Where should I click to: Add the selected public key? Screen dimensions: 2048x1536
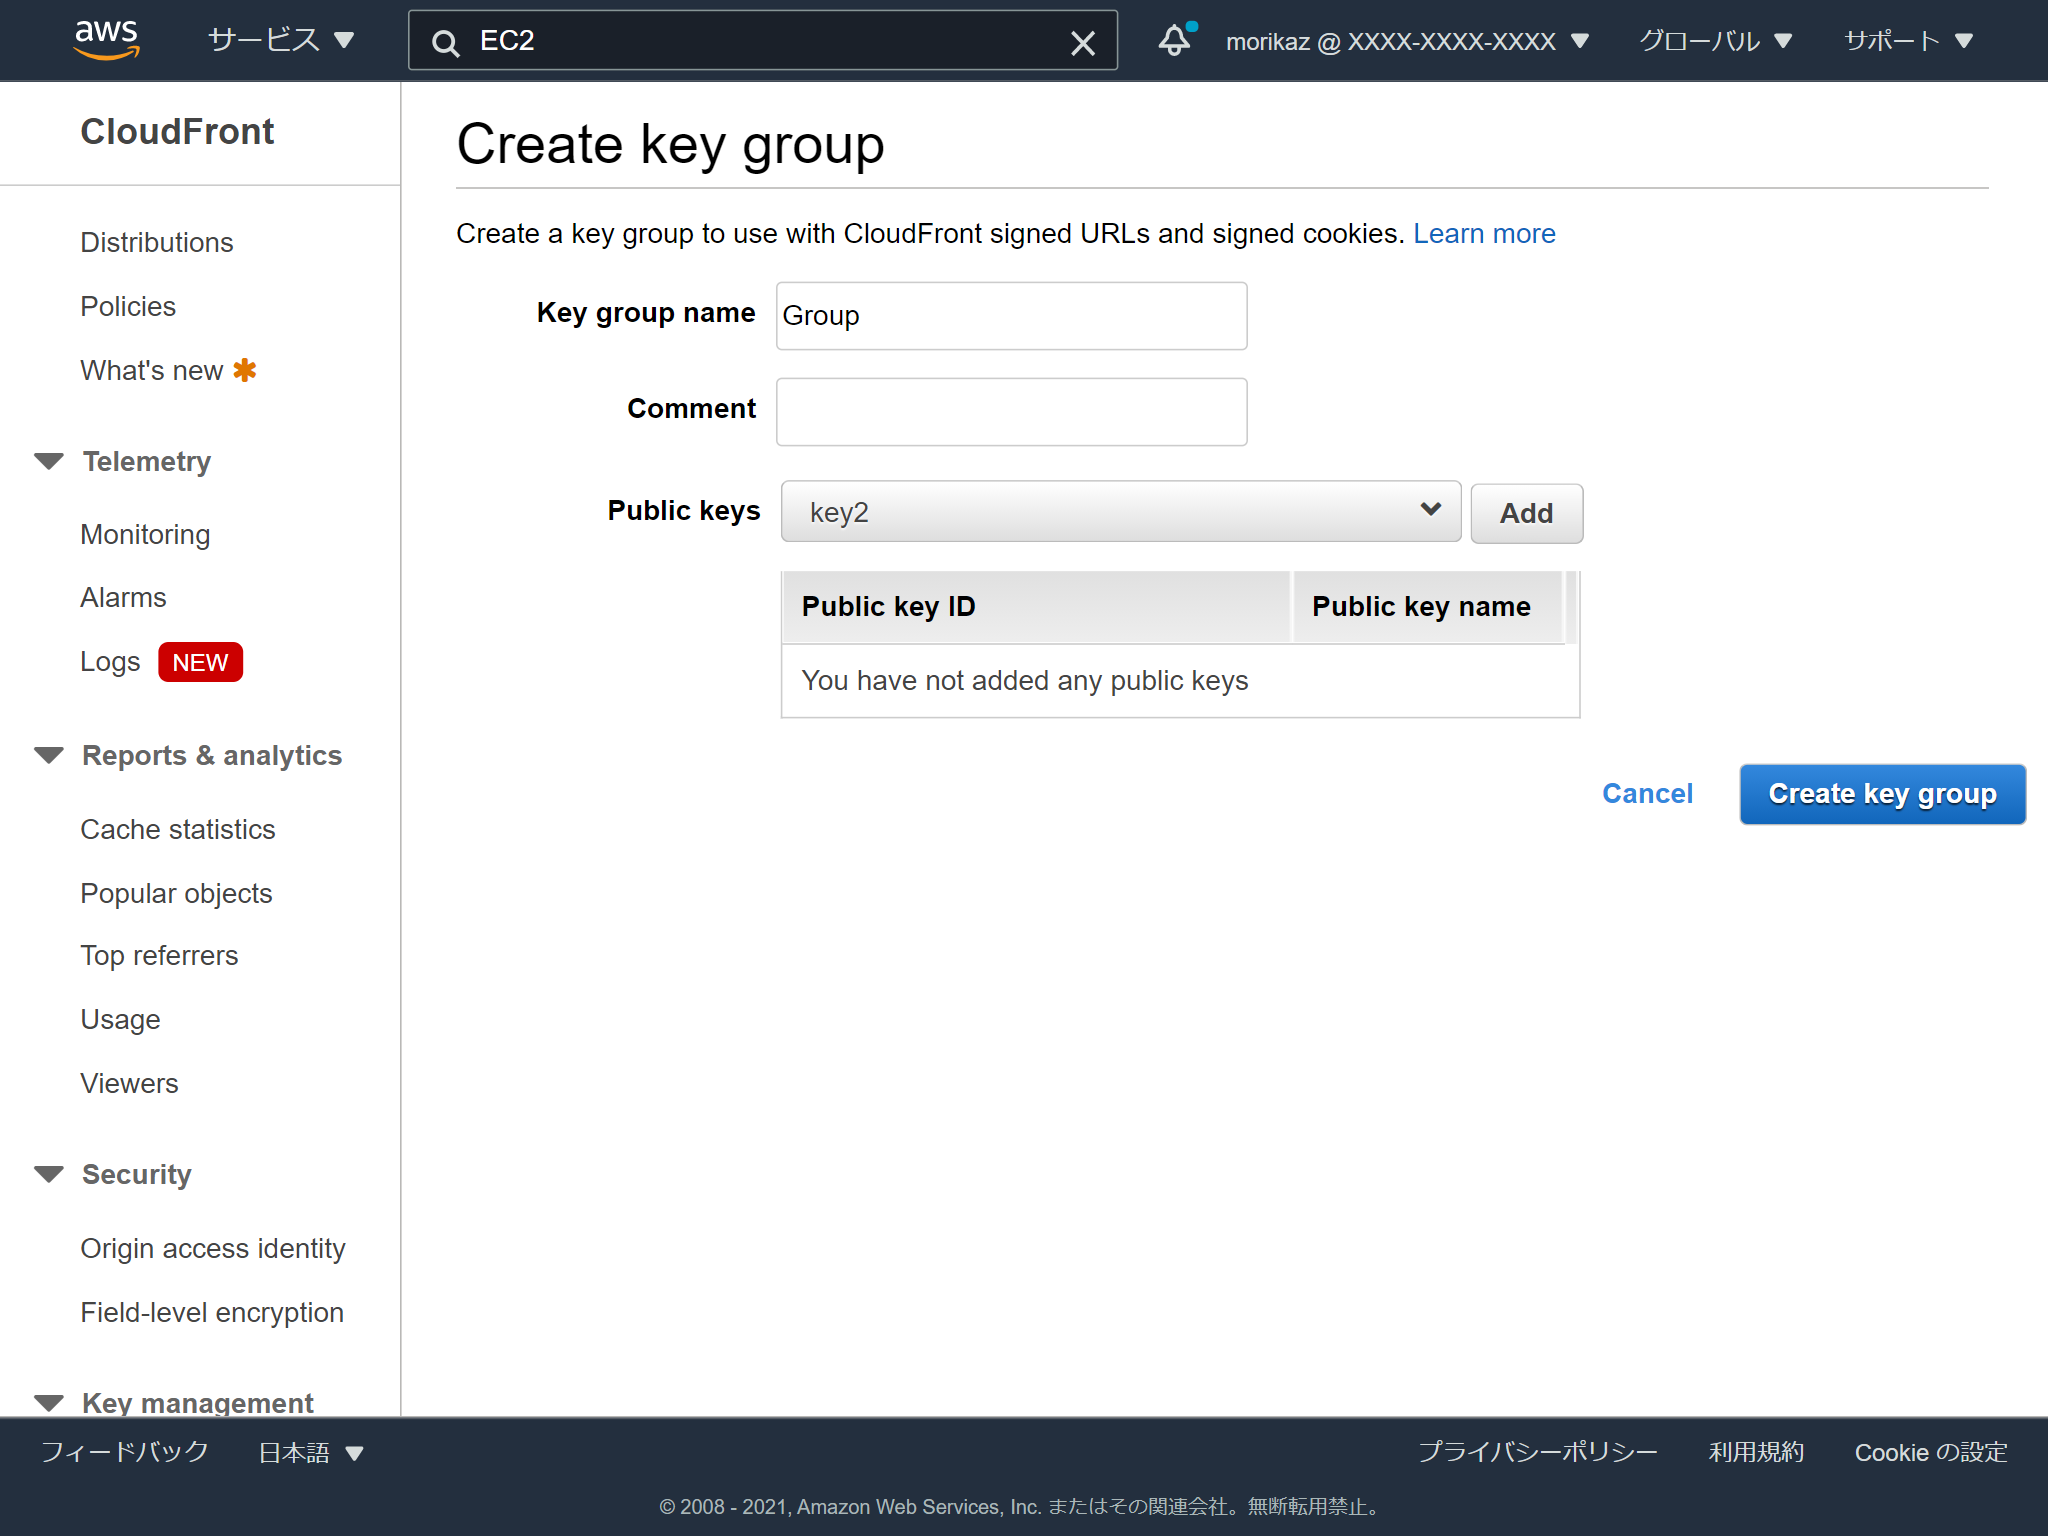click(1526, 513)
